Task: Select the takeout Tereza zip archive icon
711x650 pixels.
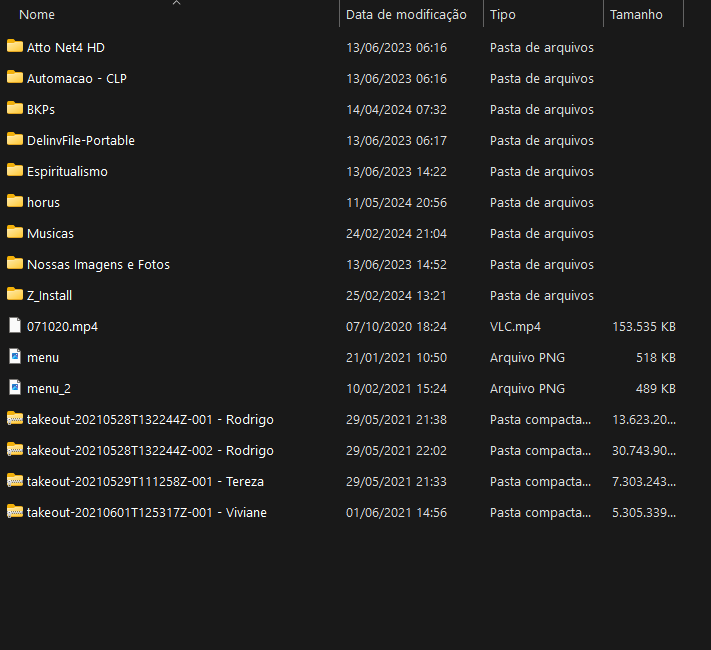Action: [x=15, y=480]
